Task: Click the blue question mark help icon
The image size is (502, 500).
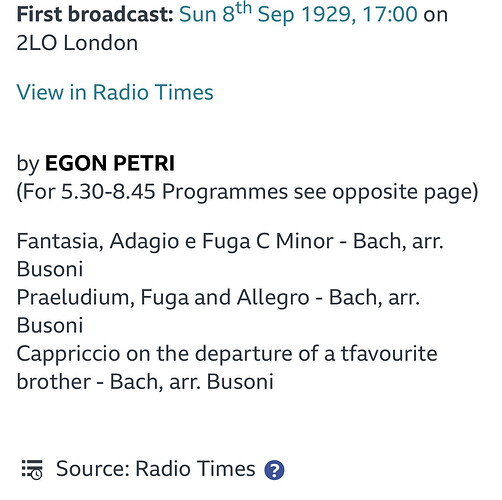Action: 274,470
